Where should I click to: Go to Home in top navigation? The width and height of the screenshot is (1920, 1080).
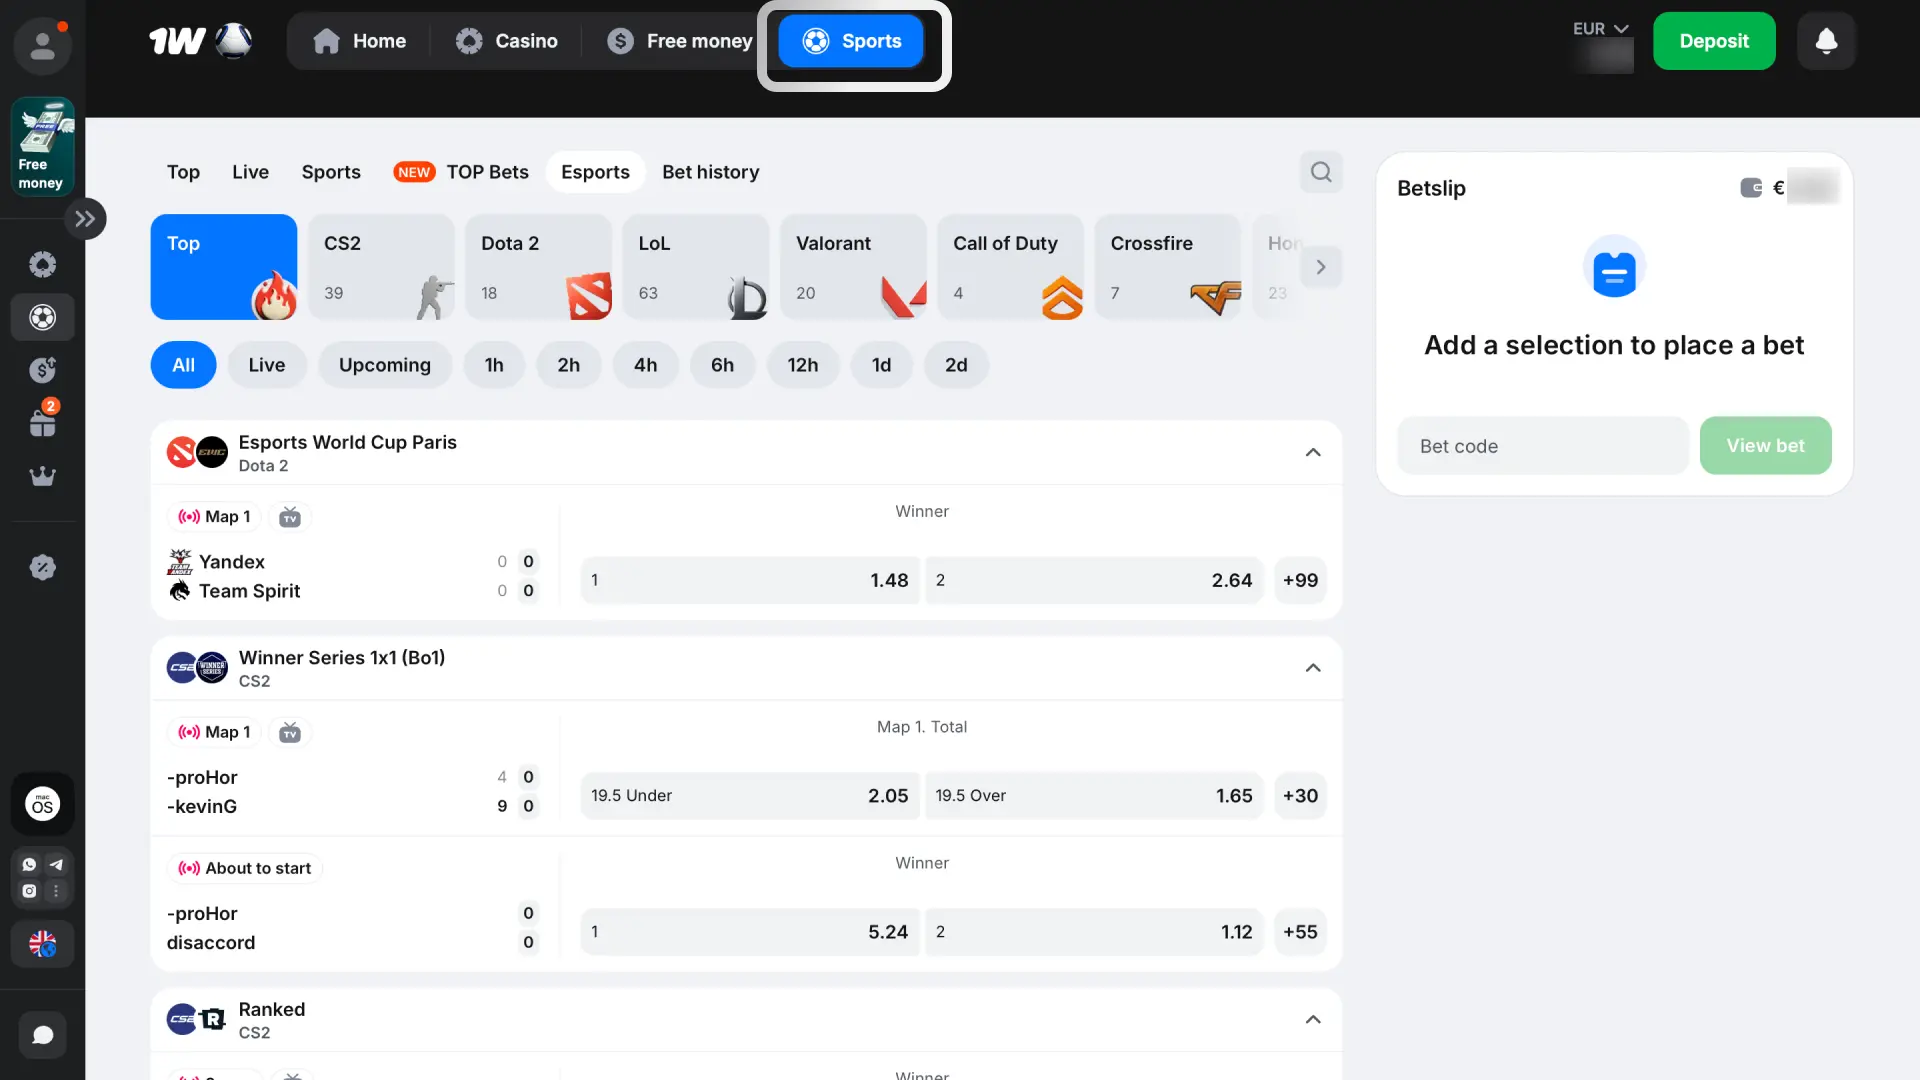(x=359, y=41)
